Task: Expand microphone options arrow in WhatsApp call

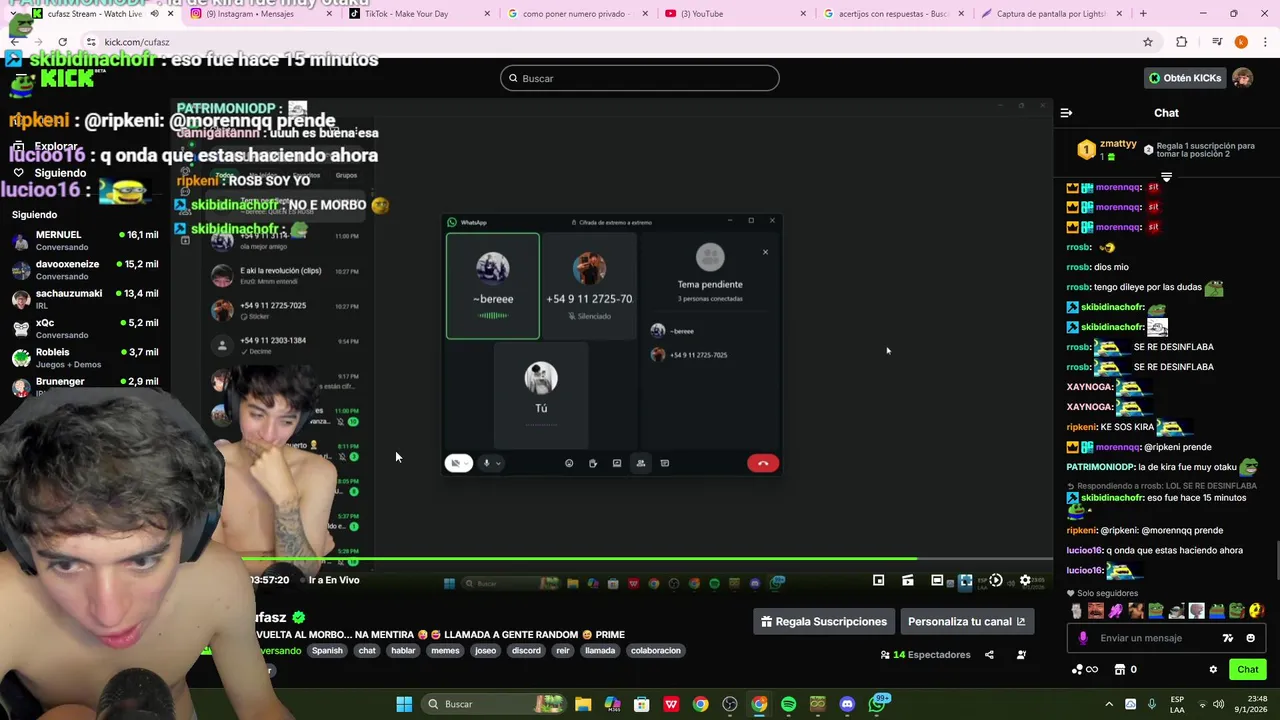Action: click(498, 463)
